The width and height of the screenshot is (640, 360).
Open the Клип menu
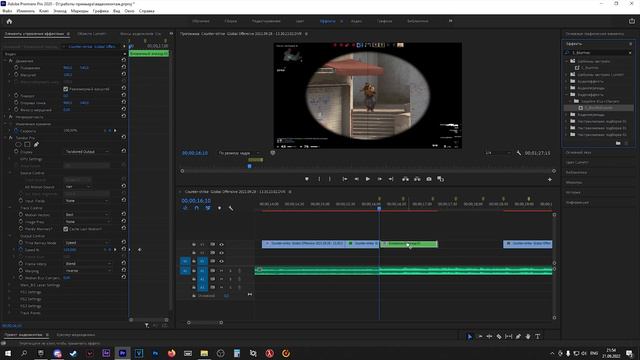tap(44, 11)
